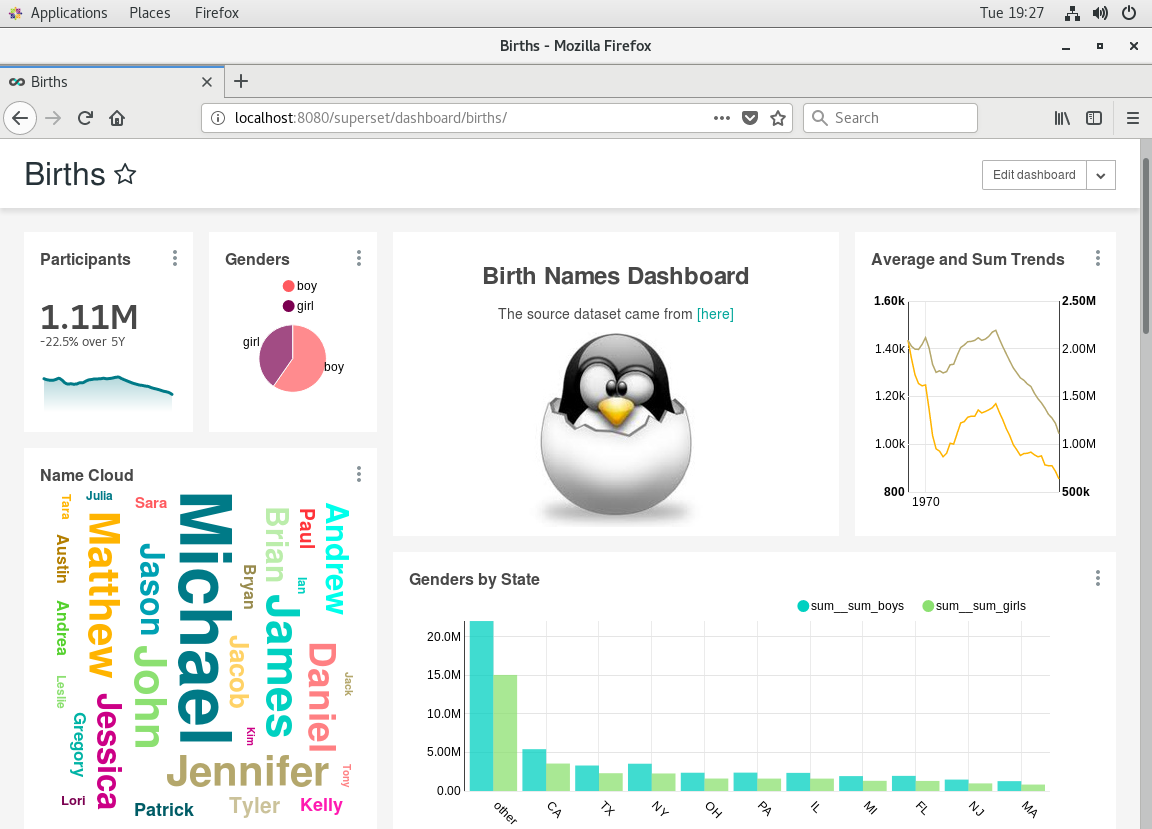The width and height of the screenshot is (1152, 829).
Task: Open the Genders by State options menu
Action: [x=1097, y=578]
